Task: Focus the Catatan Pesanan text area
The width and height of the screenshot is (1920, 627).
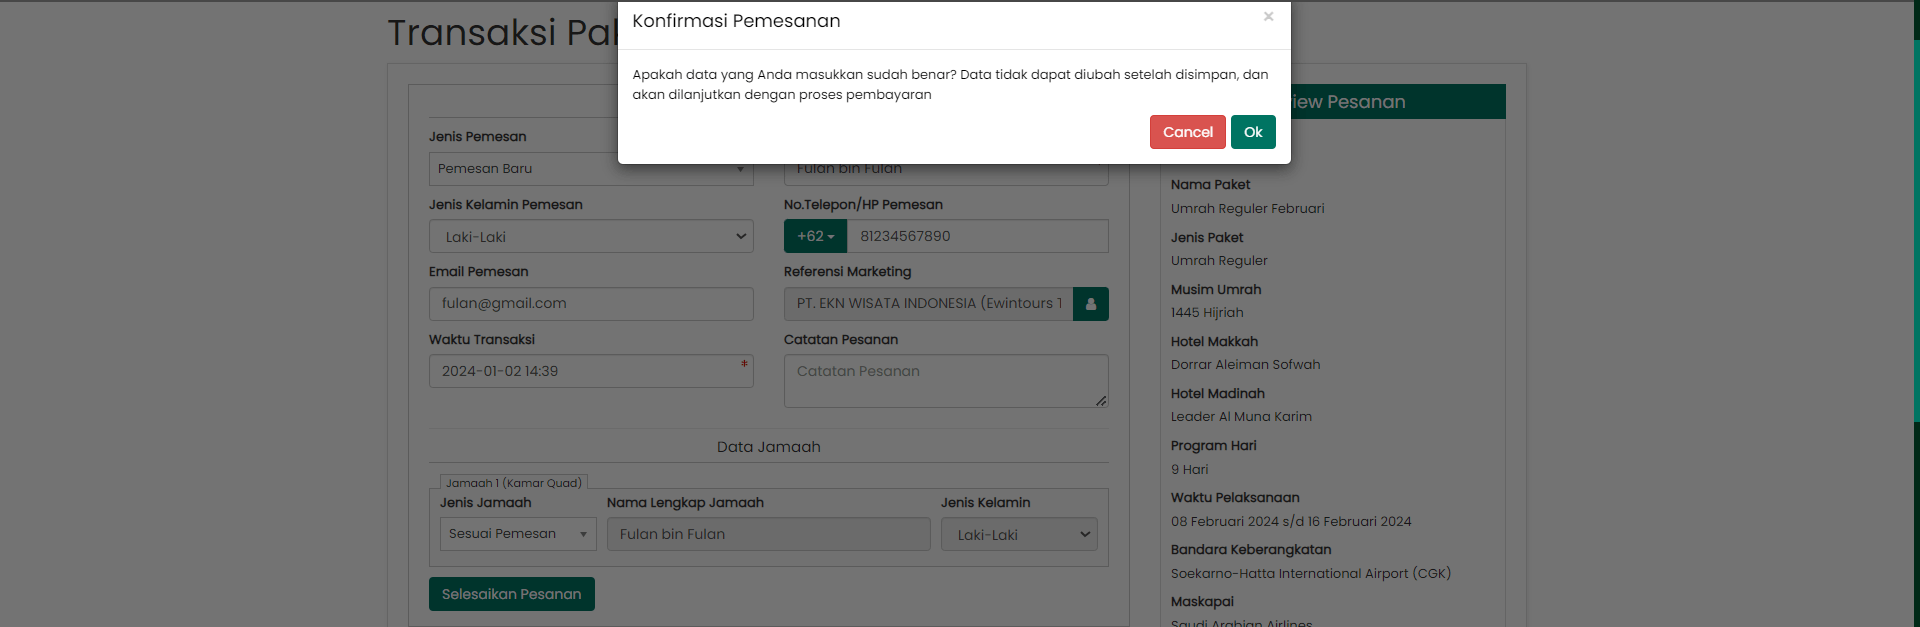Action: (x=945, y=381)
